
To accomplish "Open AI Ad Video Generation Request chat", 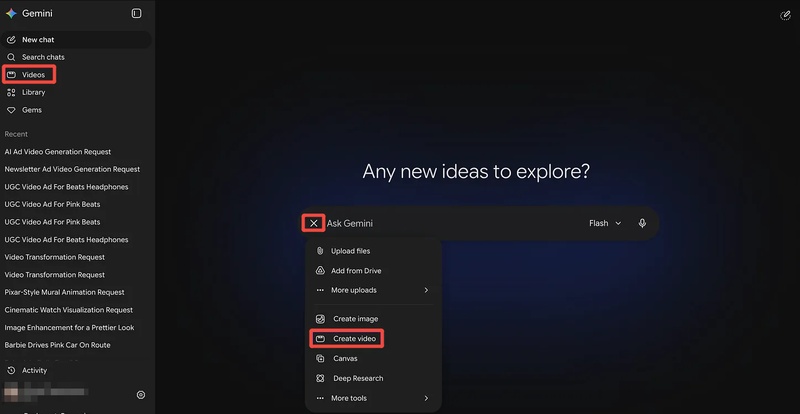I will coord(58,152).
